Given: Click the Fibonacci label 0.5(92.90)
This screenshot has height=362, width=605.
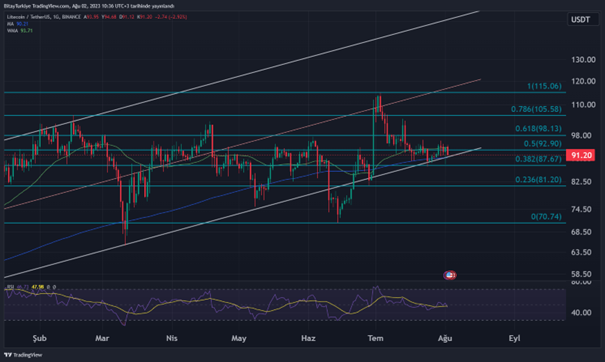Looking at the screenshot, I should pyautogui.click(x=542, y=144).
